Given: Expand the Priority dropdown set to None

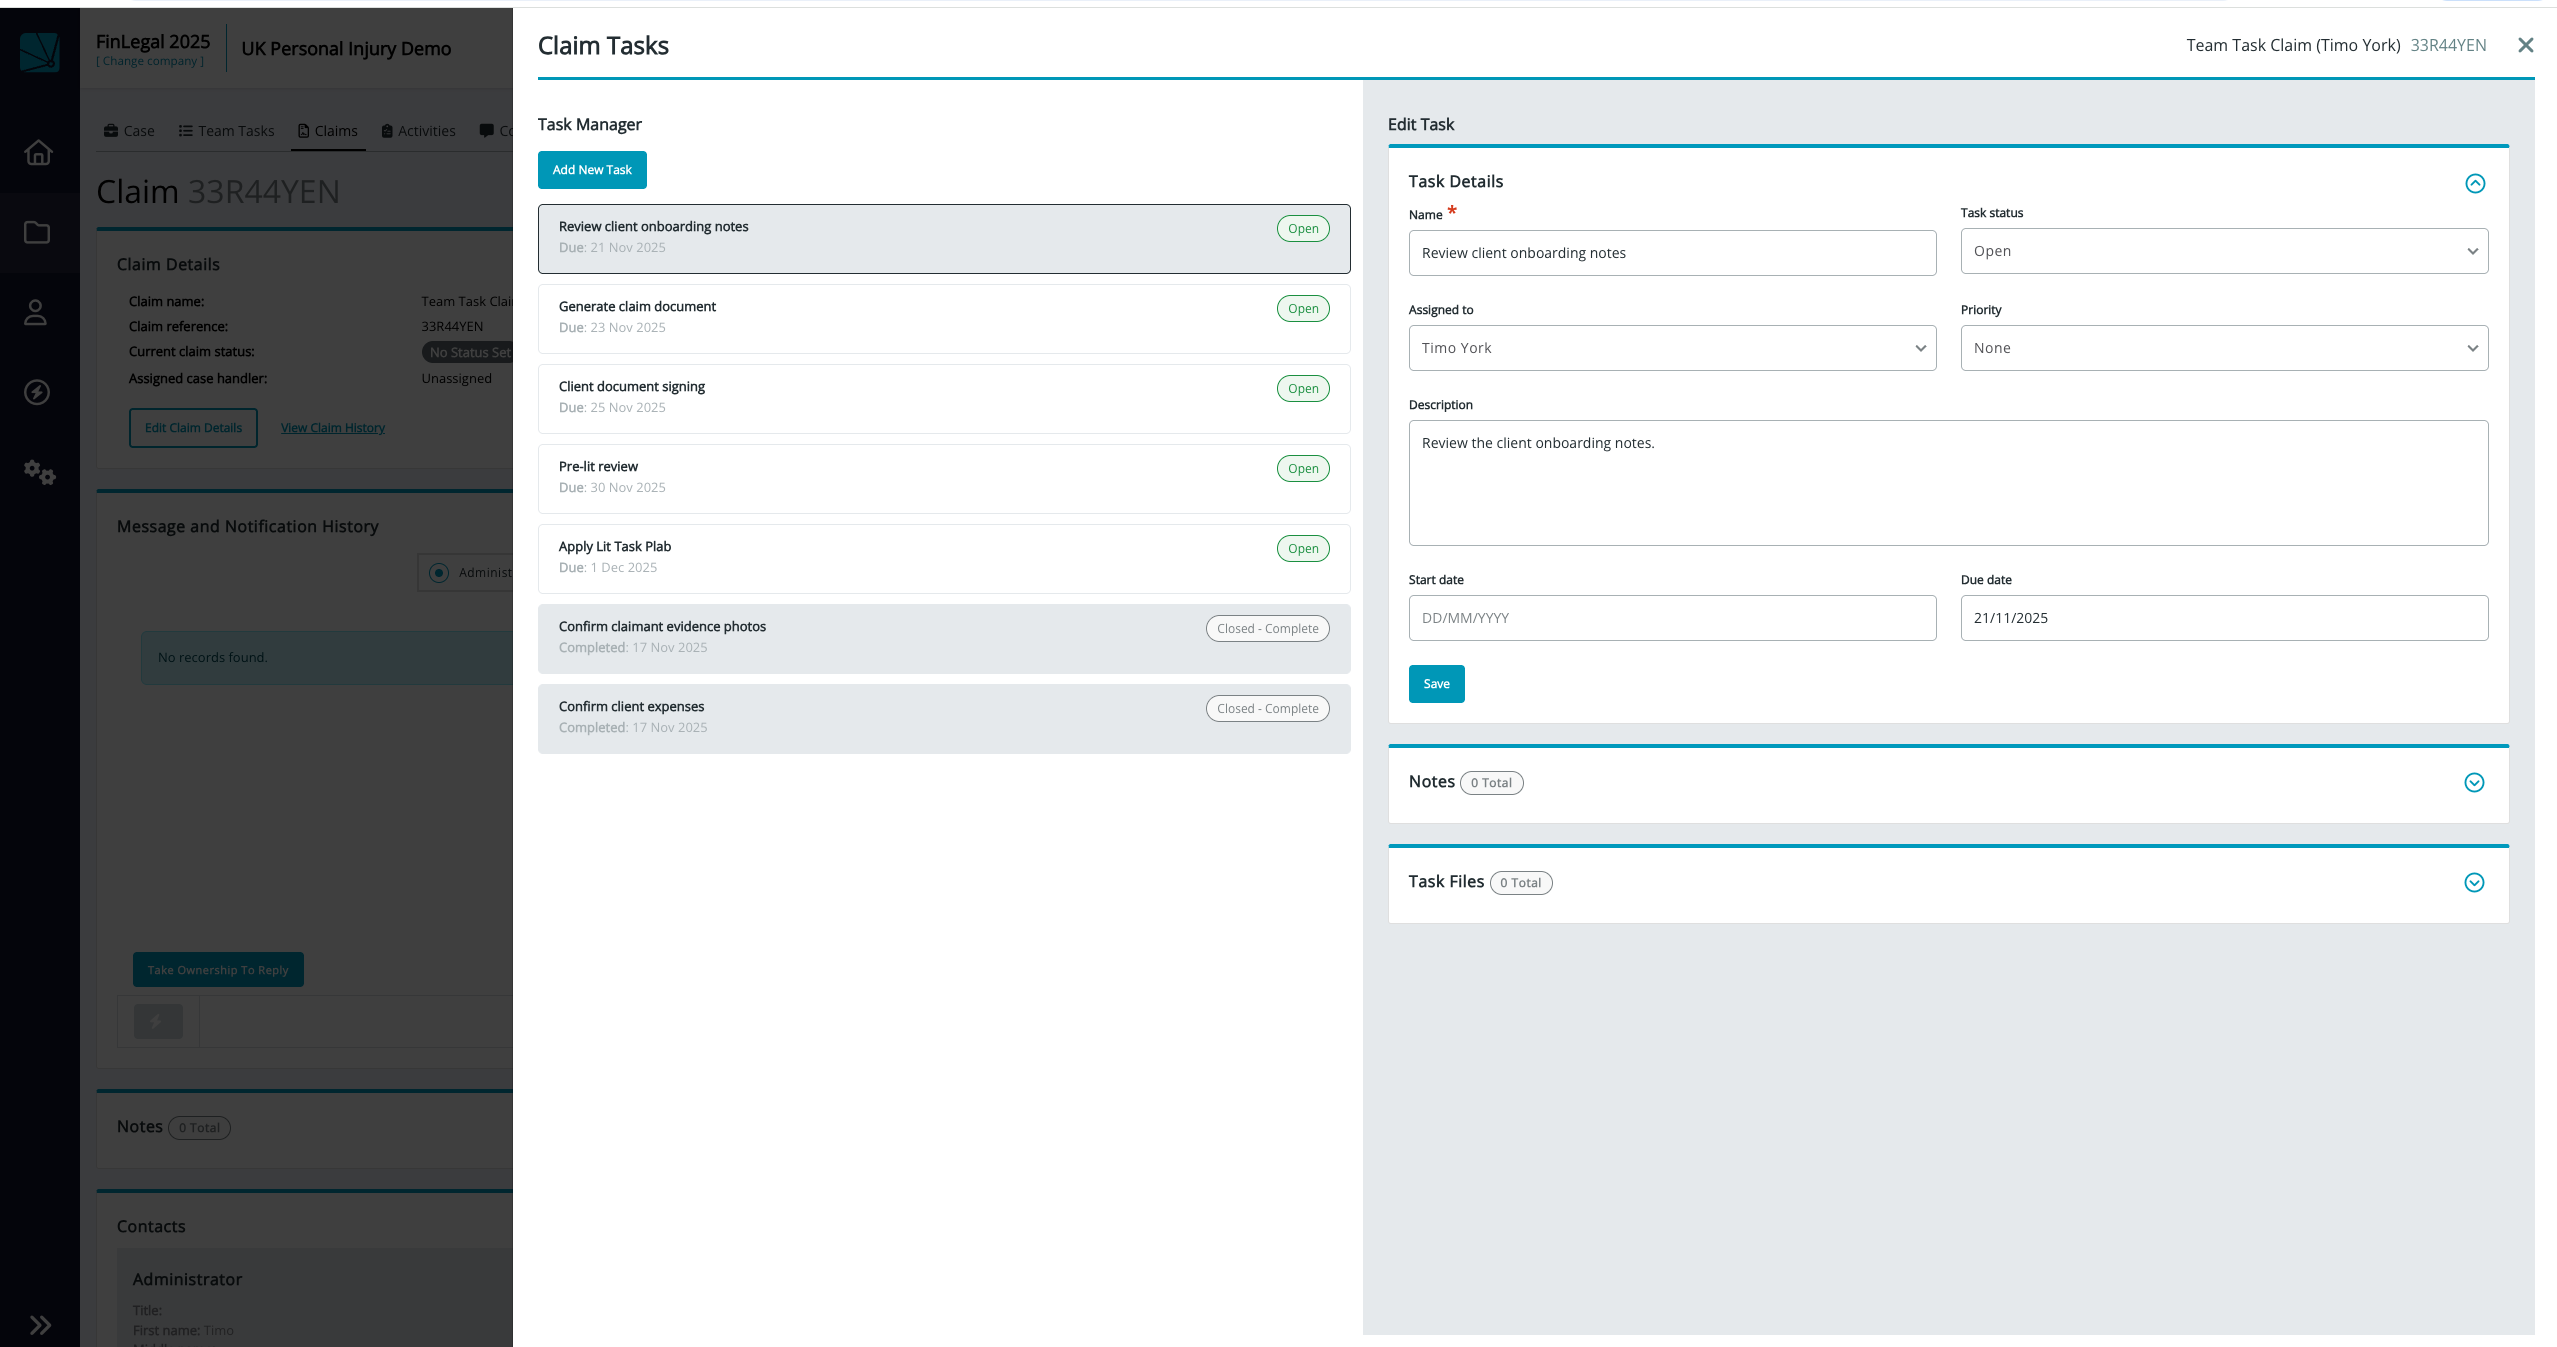Looking at the screenshot, I should click(x=2222, y=347).
